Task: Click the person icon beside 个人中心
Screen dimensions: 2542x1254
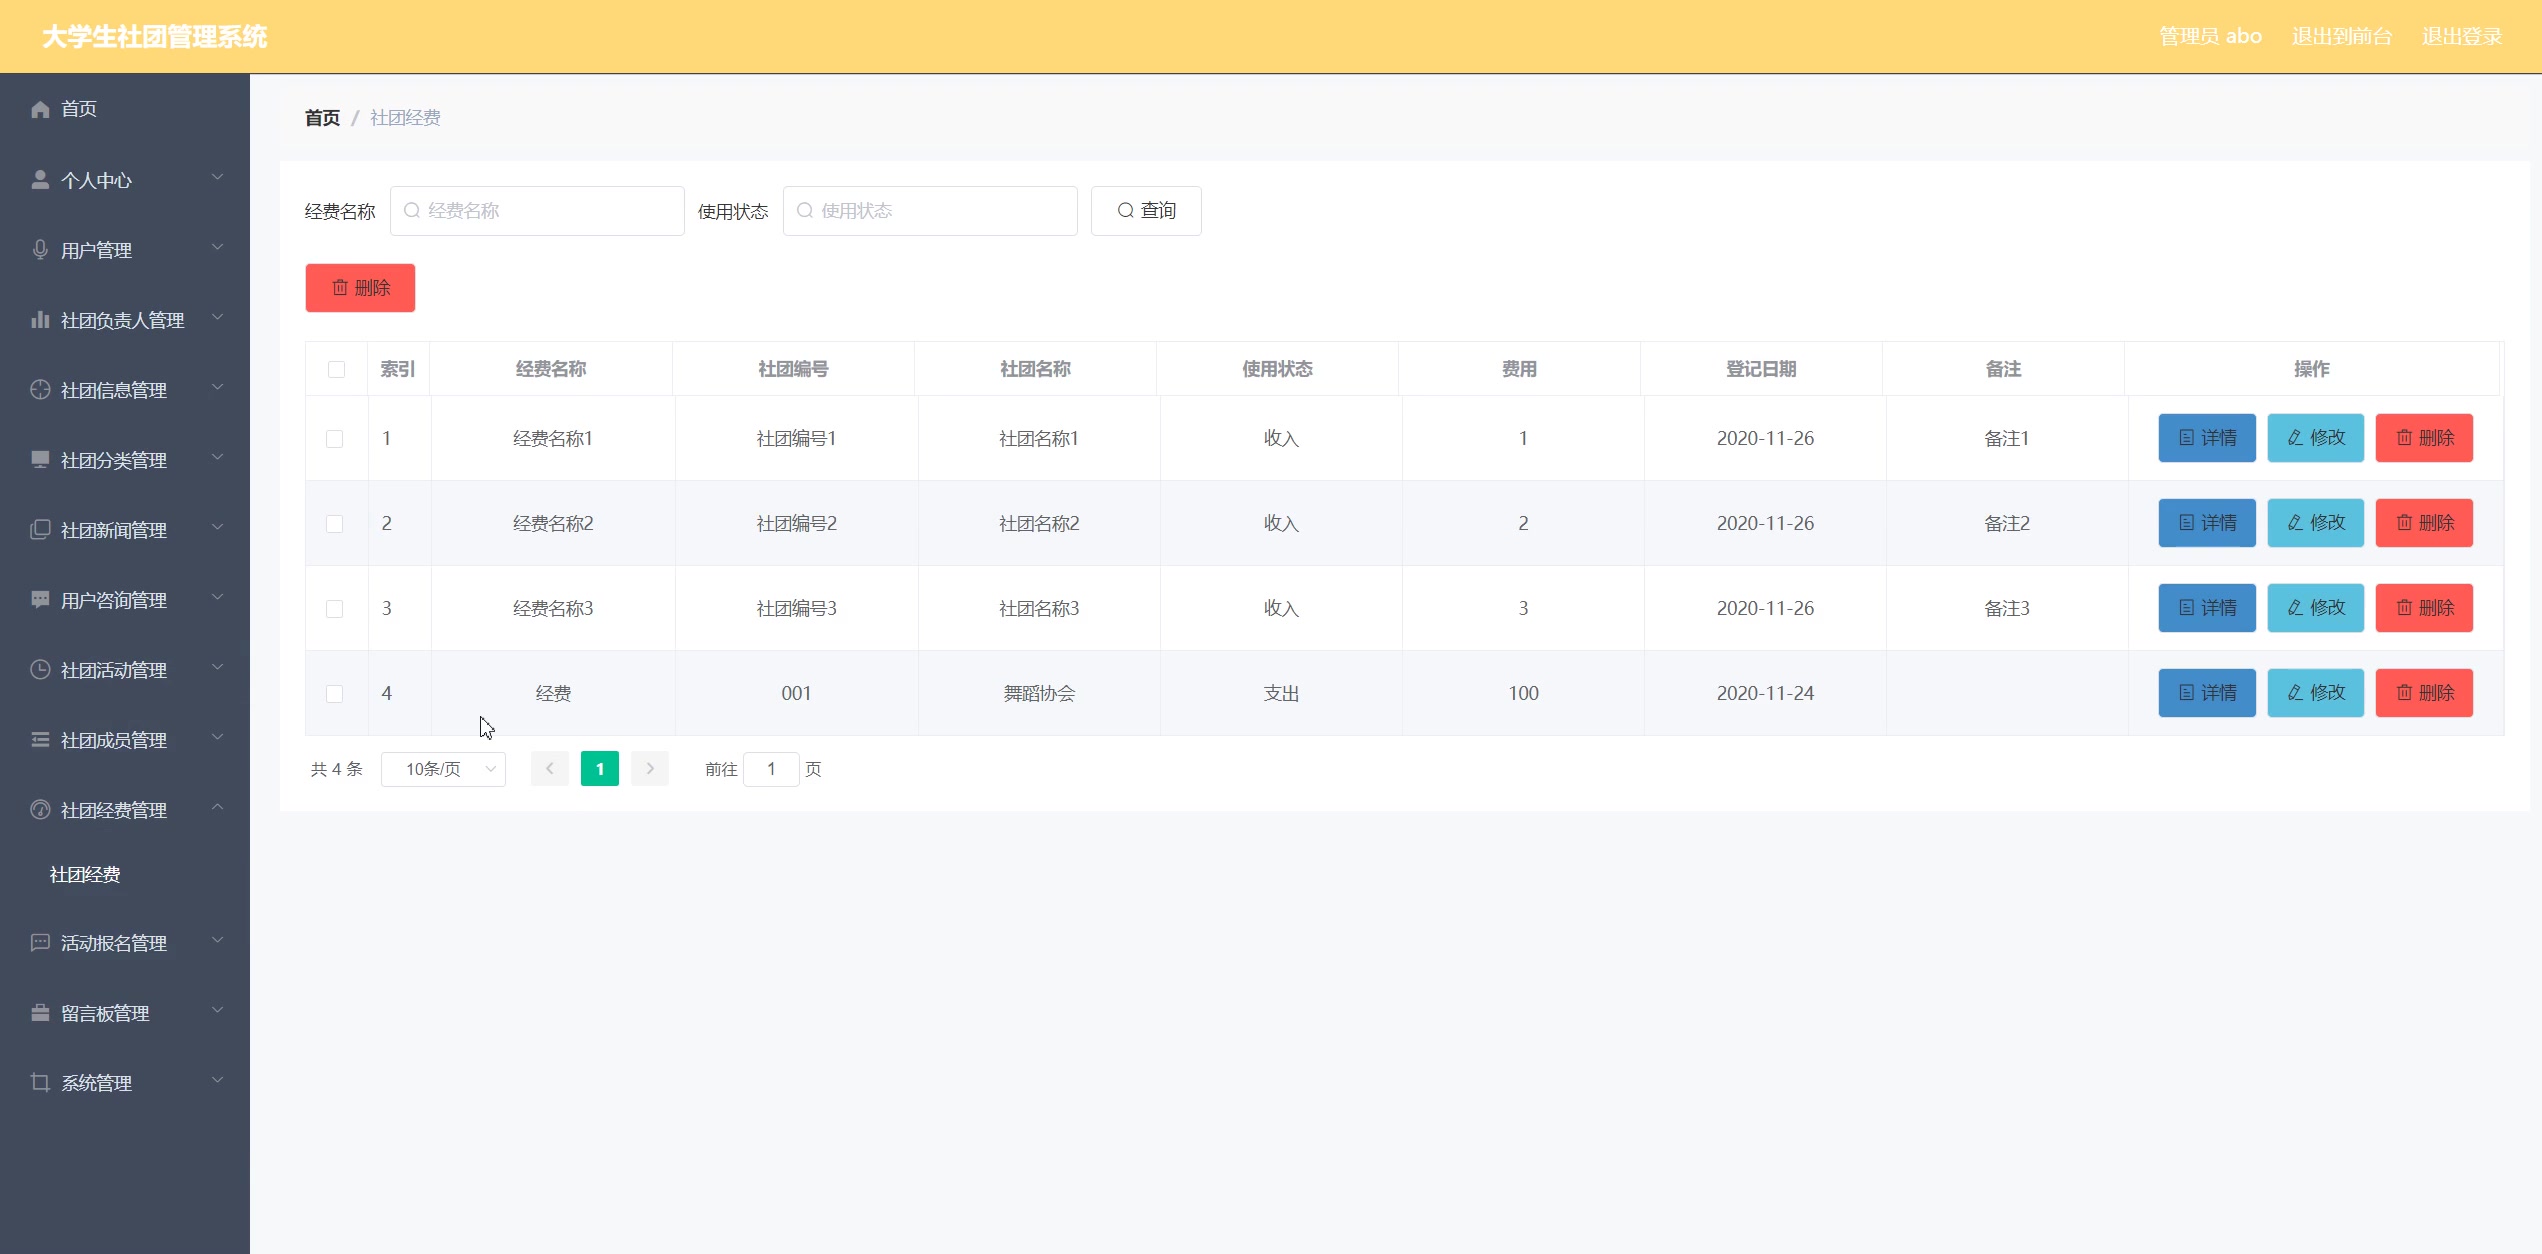Action: tap(40, 180)
